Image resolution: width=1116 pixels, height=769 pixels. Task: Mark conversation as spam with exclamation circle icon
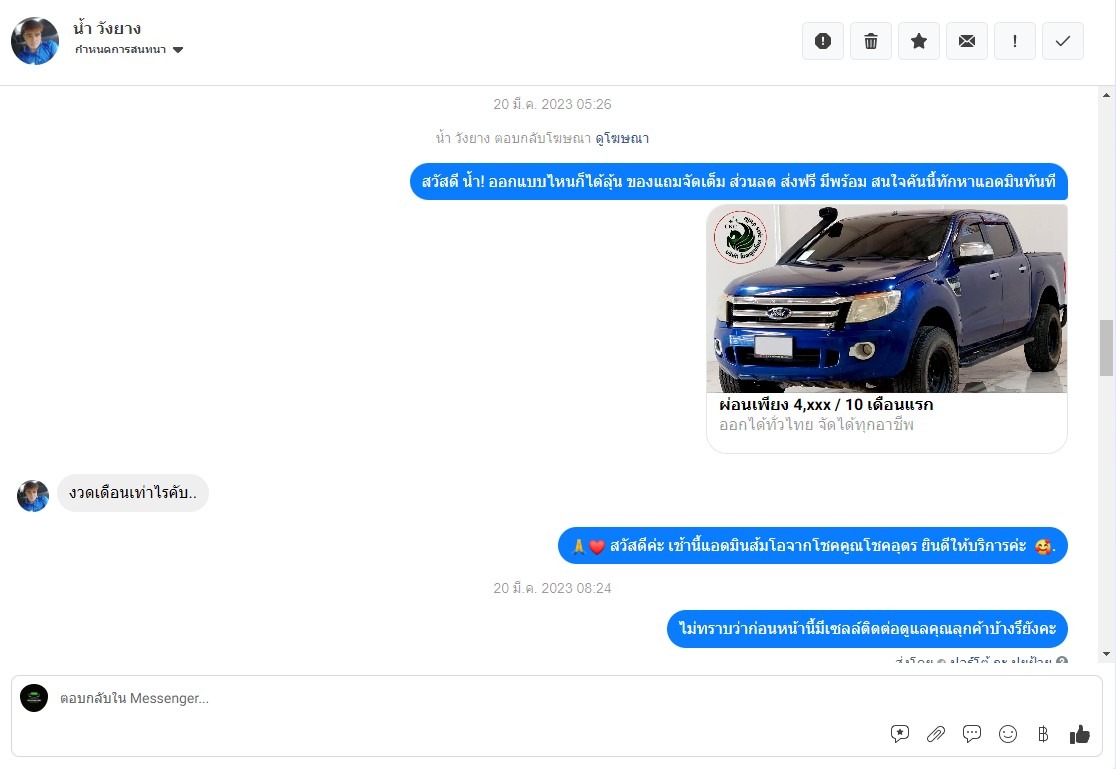point(823,41)
